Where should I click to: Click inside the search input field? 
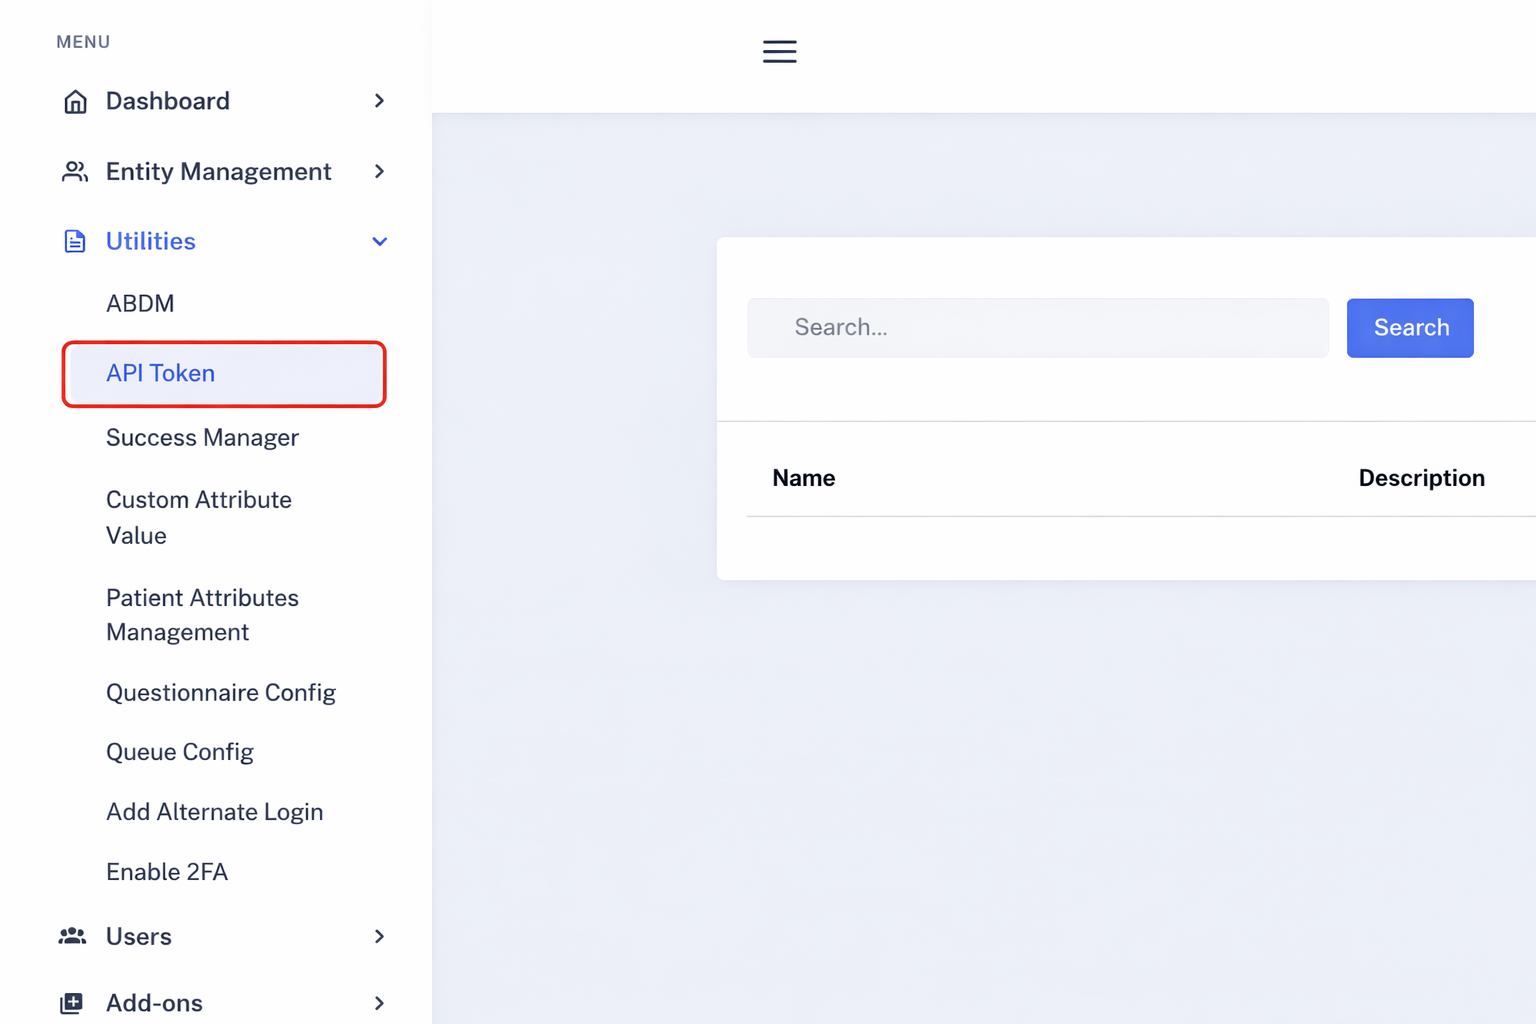click(x=1037, y=327)
